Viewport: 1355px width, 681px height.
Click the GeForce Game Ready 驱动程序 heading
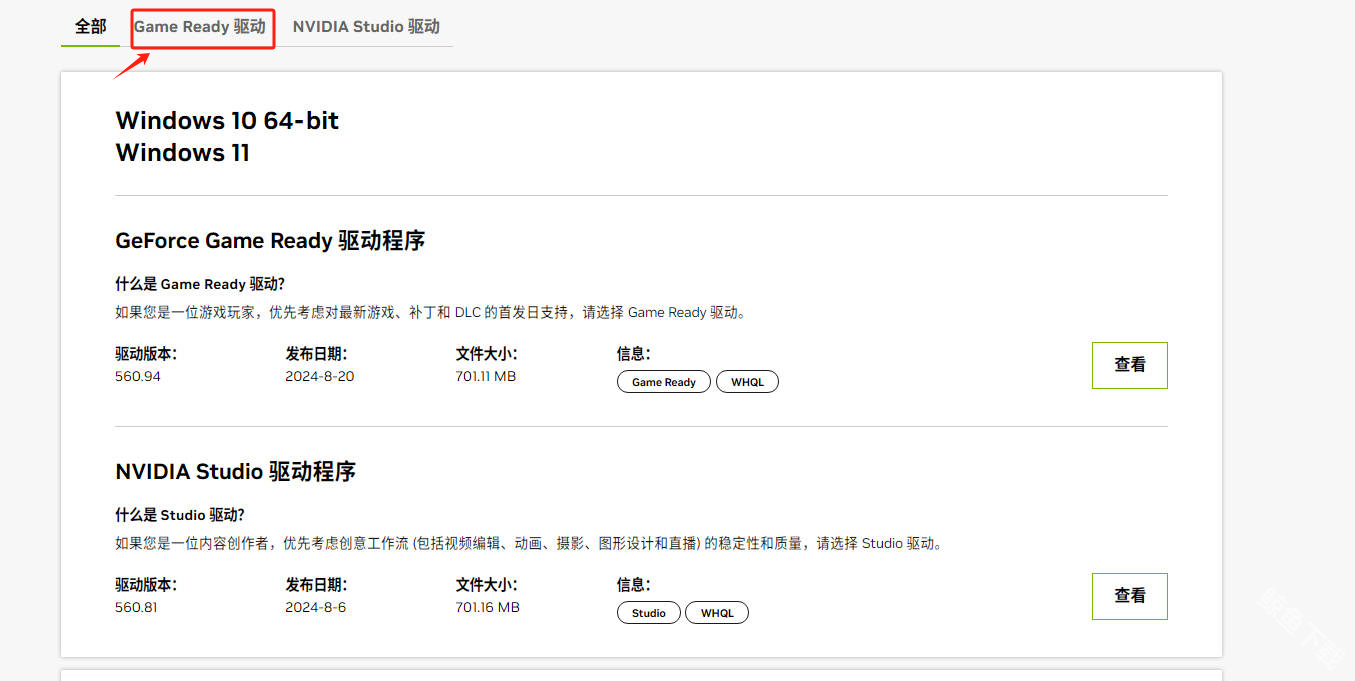[x=270, y=241]
